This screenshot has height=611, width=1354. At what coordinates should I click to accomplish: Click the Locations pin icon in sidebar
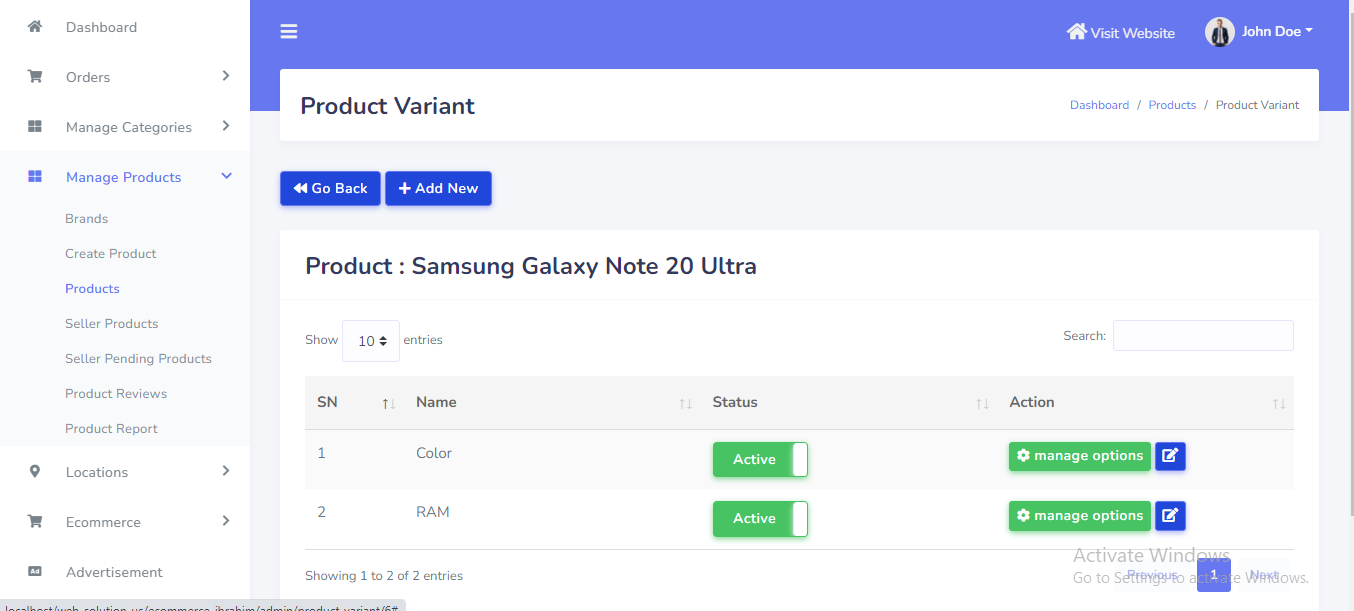(x=35, y=472)
